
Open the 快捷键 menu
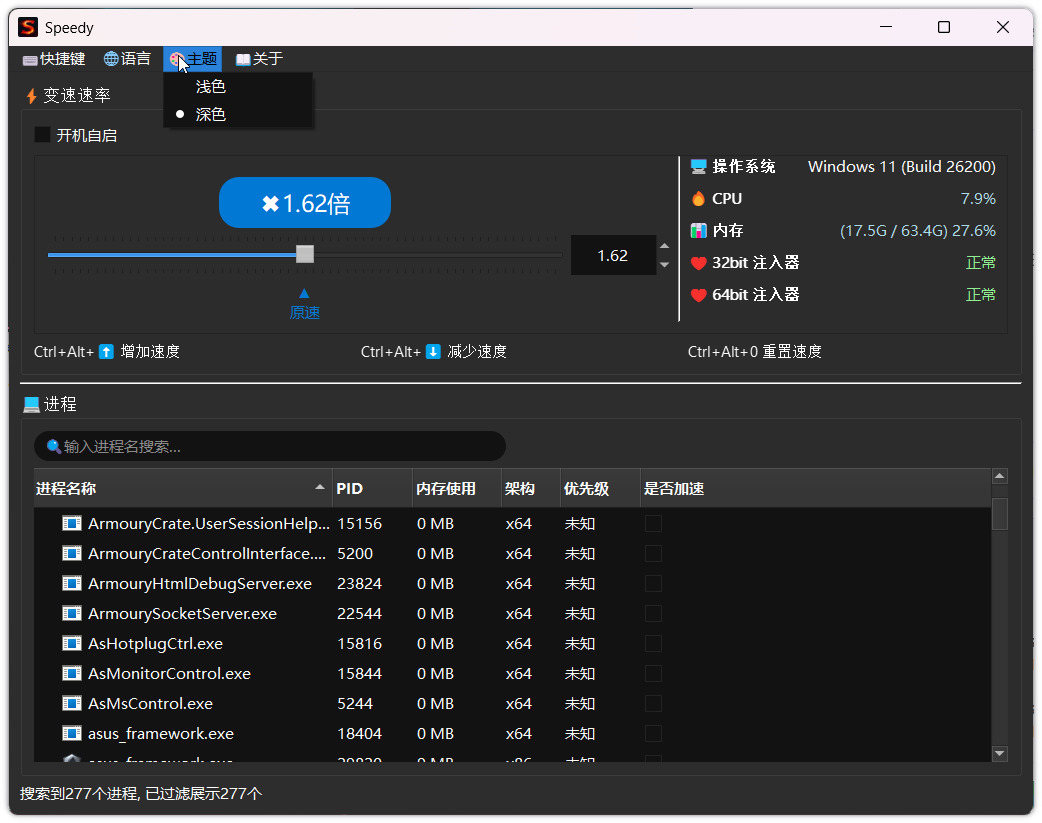click(53, 59)
